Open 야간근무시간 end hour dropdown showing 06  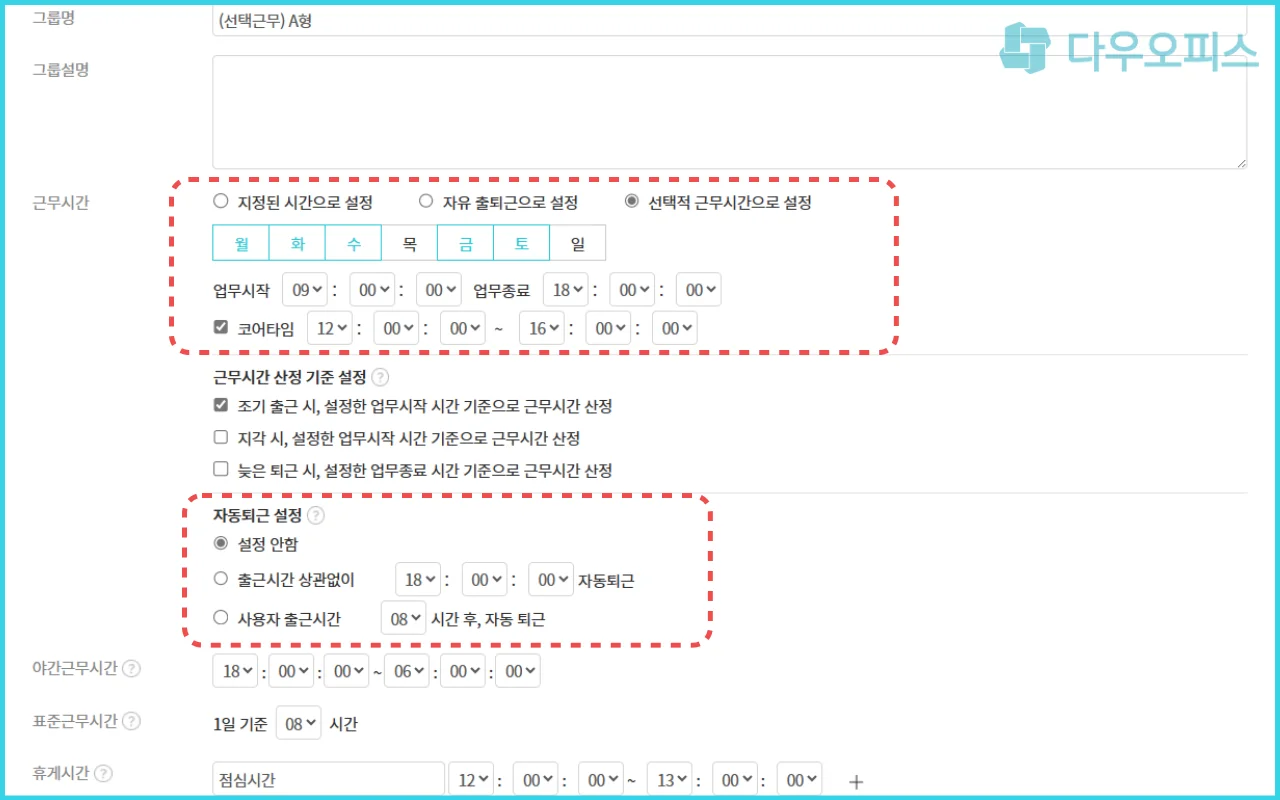coord(407,671)
